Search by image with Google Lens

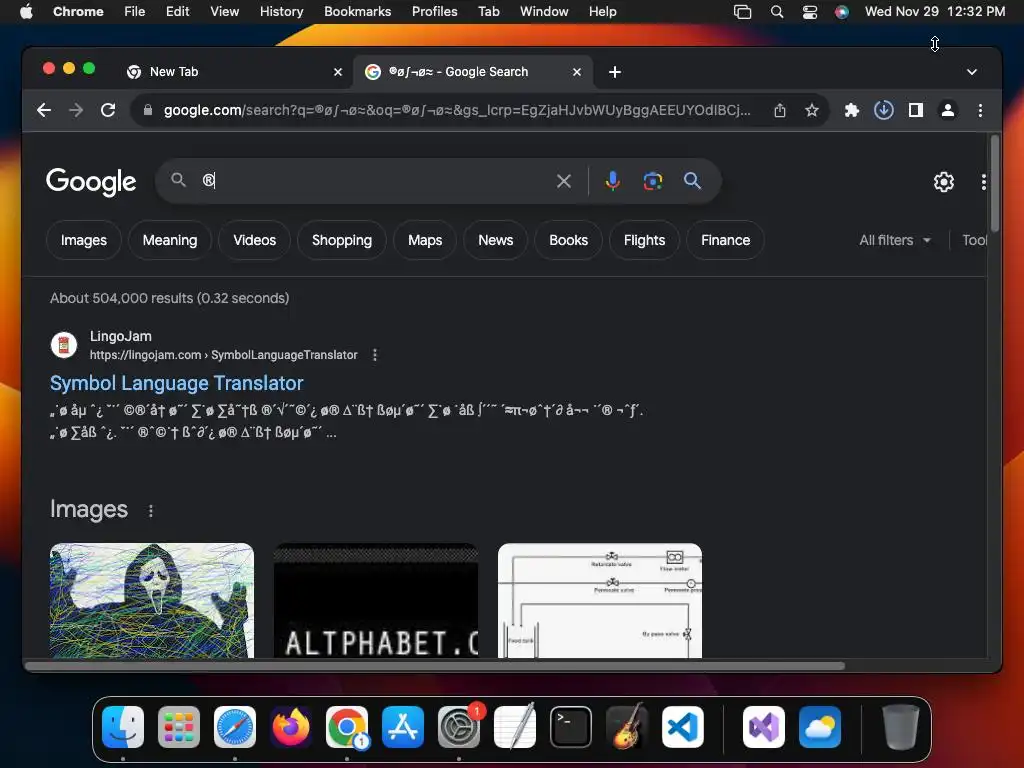pyautogui.click(x=652, y=181)
